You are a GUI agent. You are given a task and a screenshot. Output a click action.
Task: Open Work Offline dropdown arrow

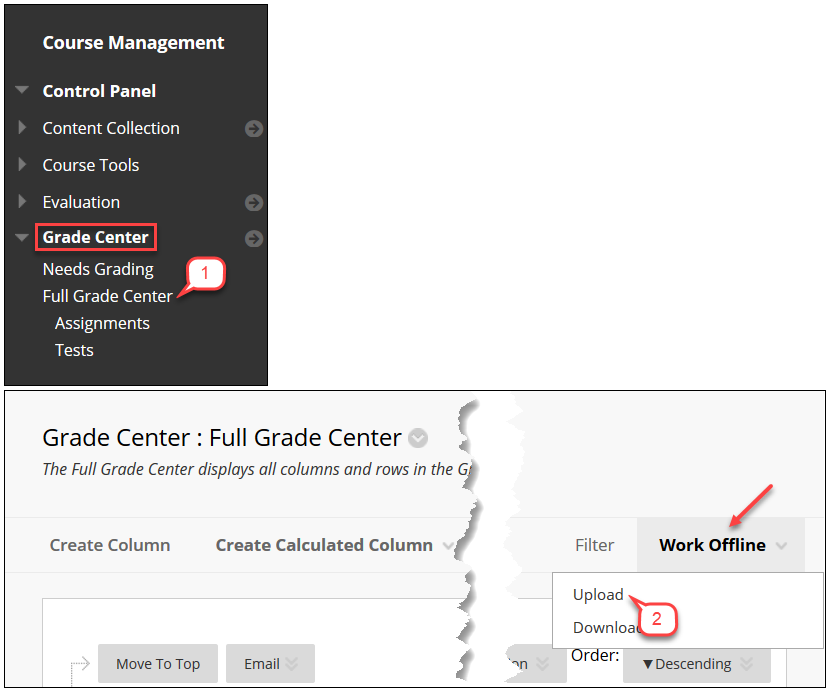coord(781,546)
